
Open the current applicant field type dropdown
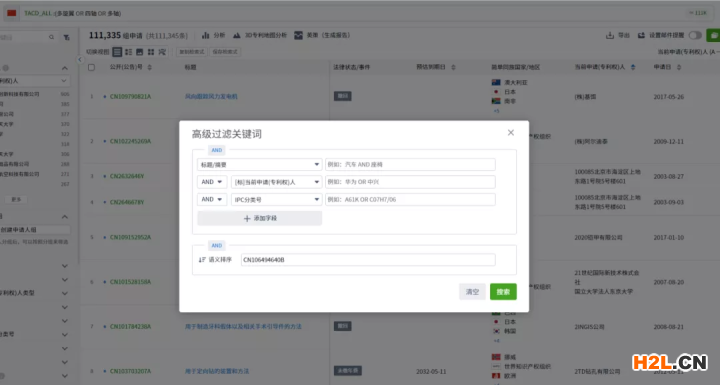tap(276, 182)
